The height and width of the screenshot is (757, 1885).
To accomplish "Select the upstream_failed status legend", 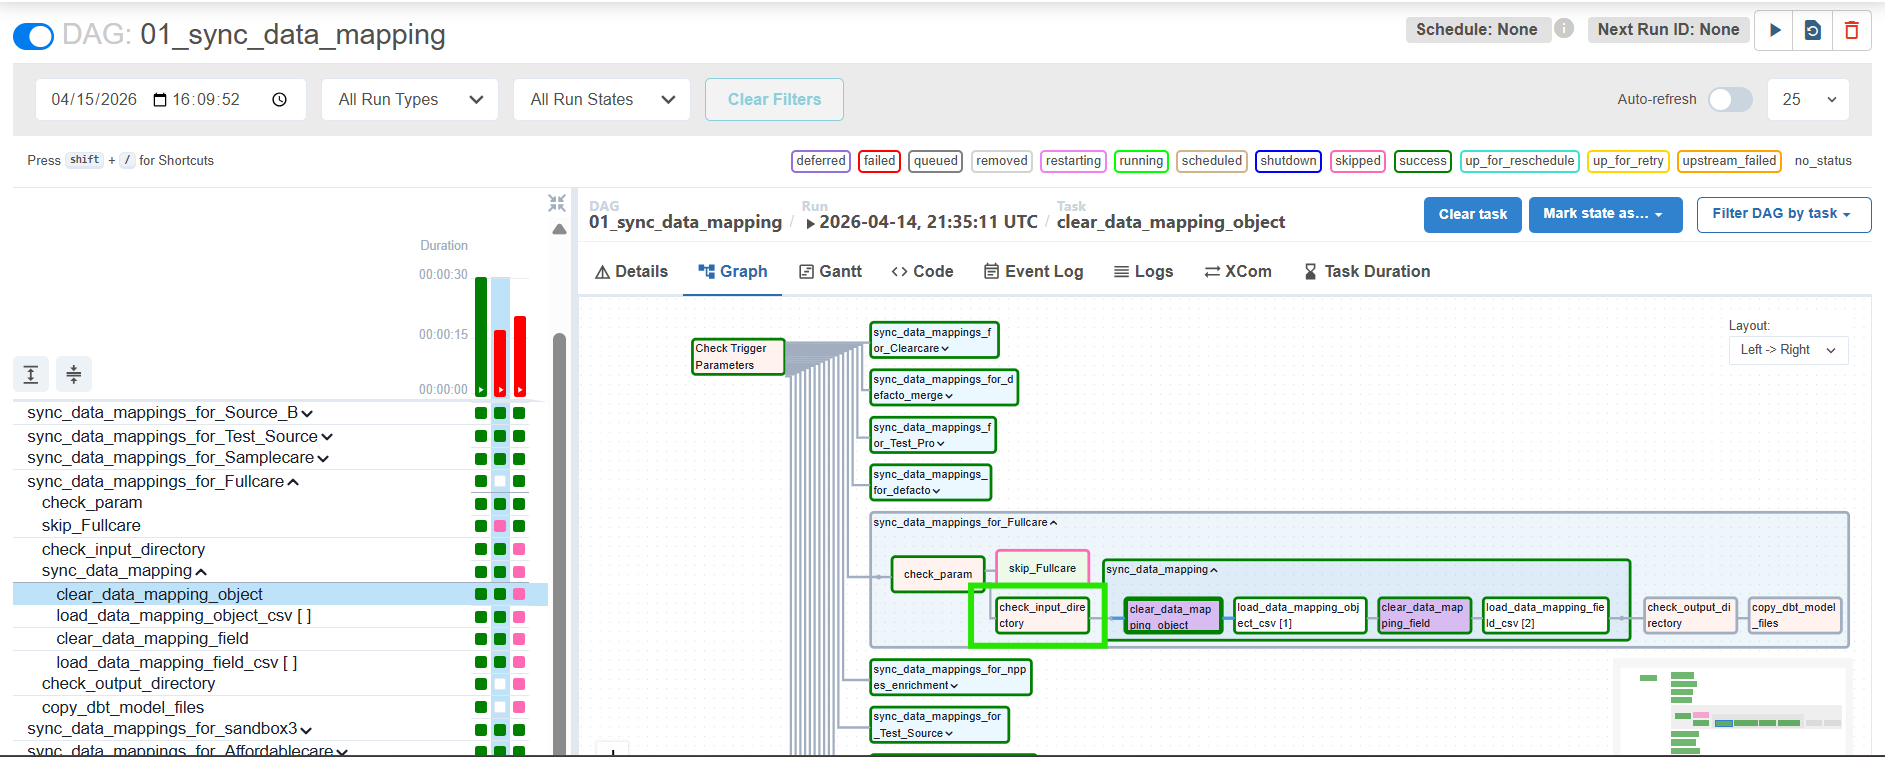I will 1730,161.
